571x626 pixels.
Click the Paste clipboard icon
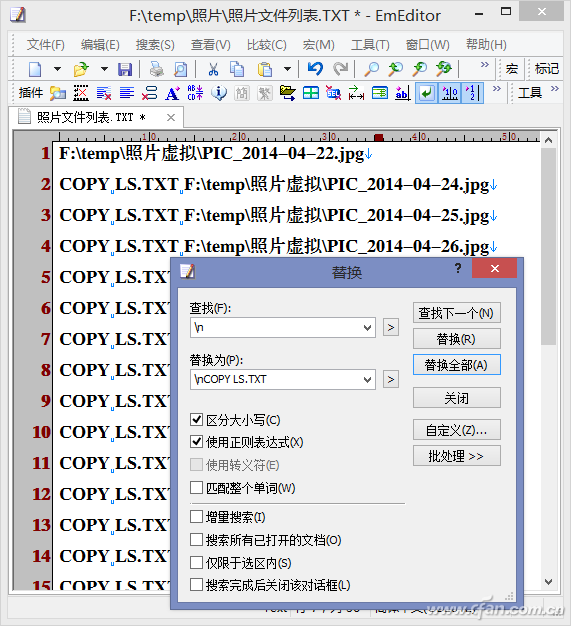pos(265,69)
